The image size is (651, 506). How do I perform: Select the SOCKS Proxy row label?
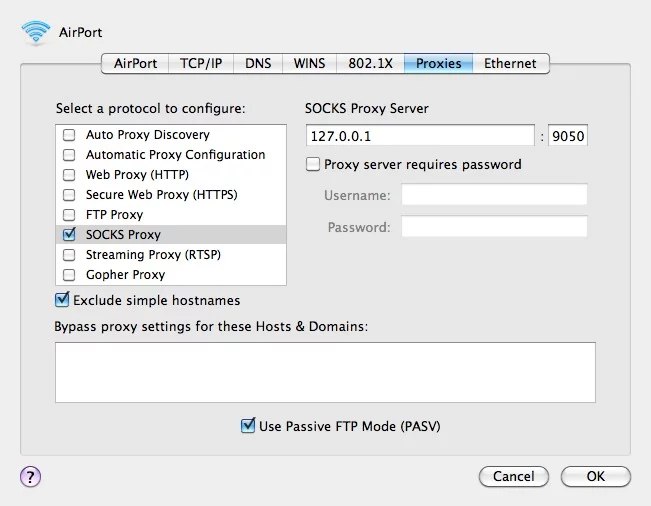pyautogui.click(x=123, y=235)
